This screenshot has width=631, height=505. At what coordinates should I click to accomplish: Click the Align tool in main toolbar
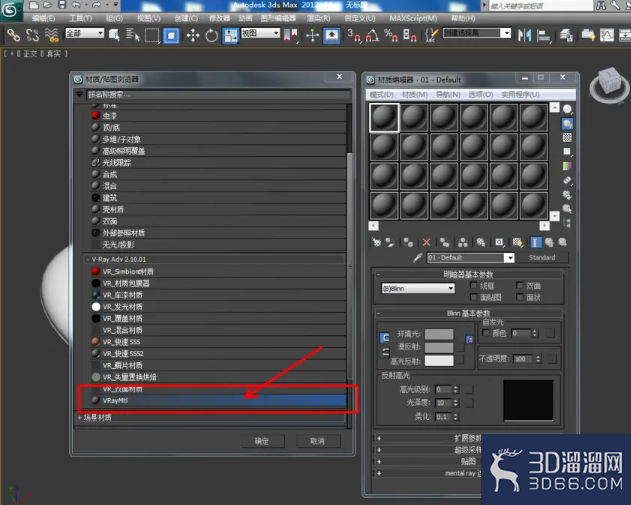point(544,35)
